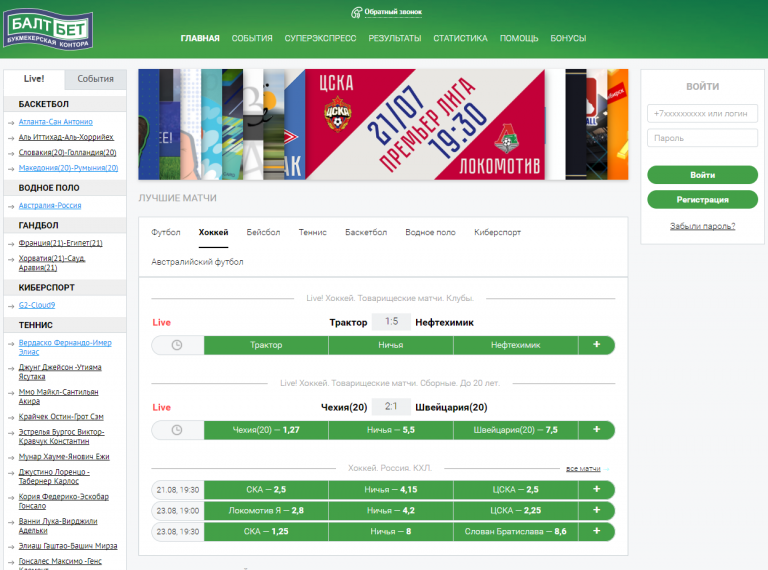Click the ЦСКА–Локомотив banner
This screenshot has height=570, width=768.
tap(425, 124)
